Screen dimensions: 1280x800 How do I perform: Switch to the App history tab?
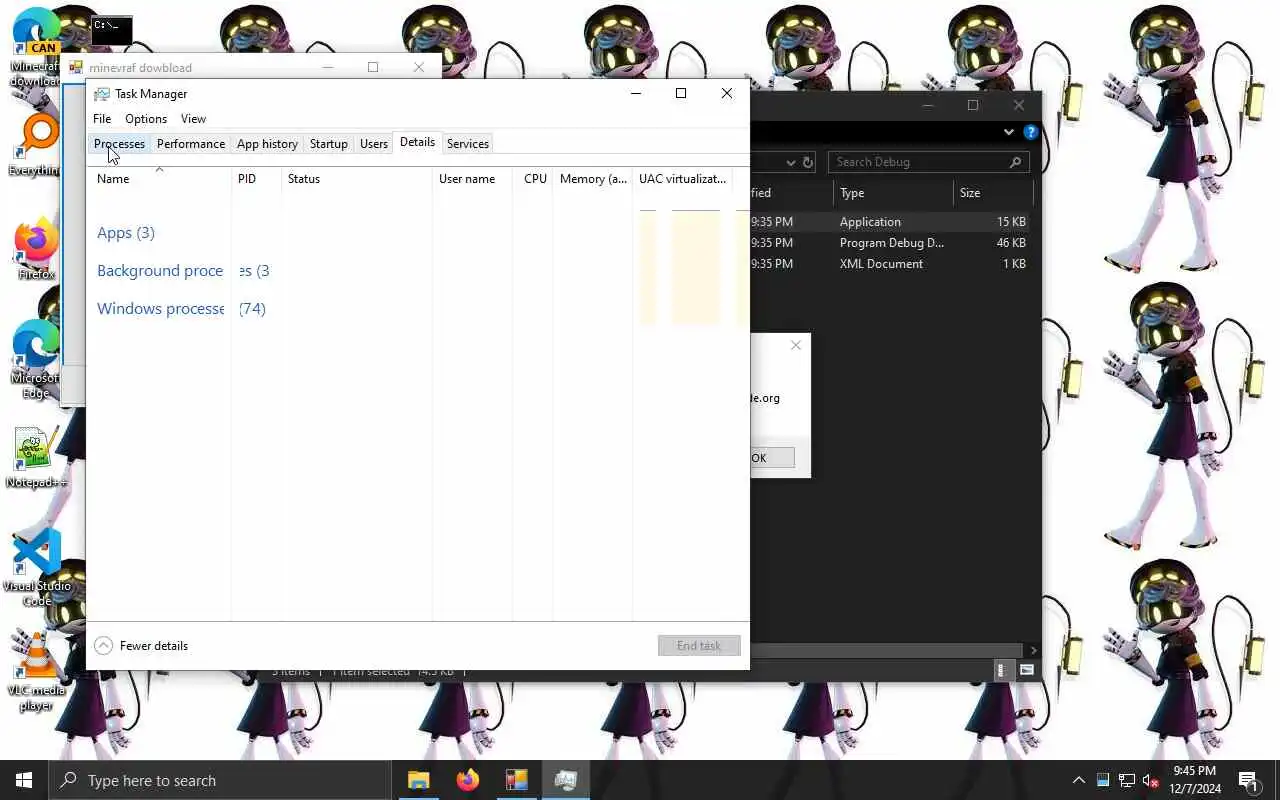[267, 144]
